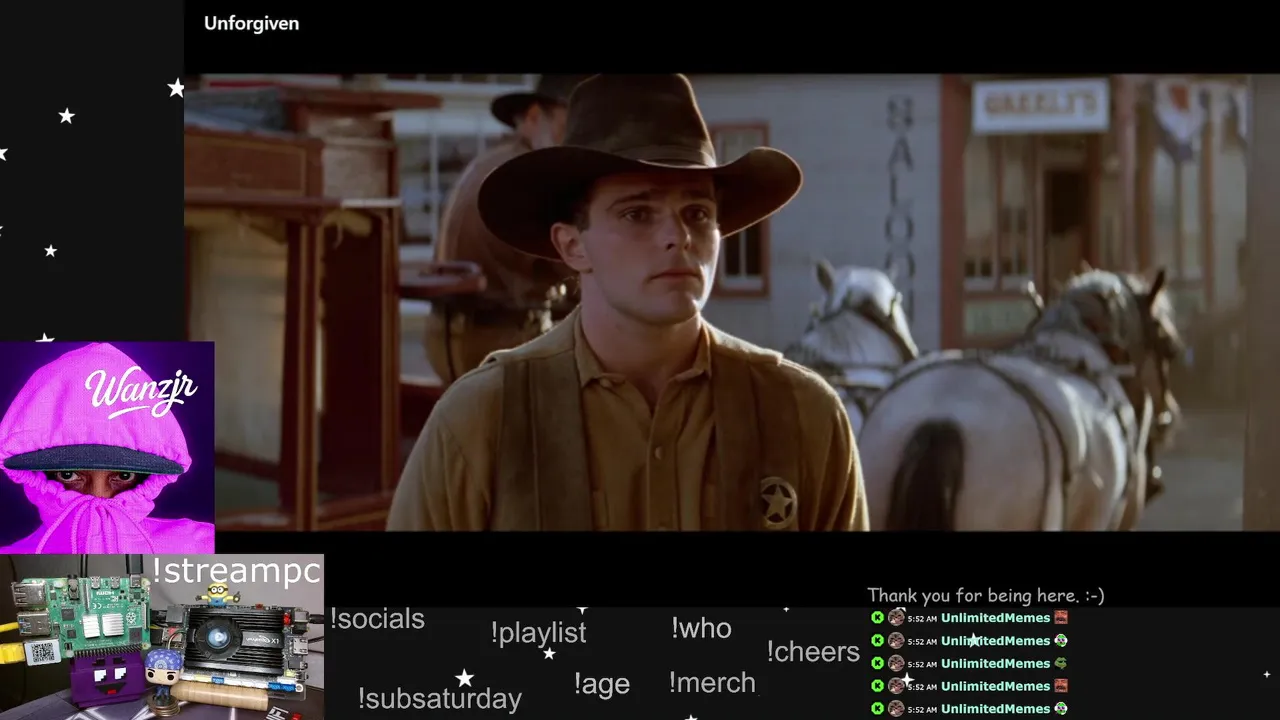Click the !playlist command text
This screenshot has height=720, width=1280.
[538, 633]
